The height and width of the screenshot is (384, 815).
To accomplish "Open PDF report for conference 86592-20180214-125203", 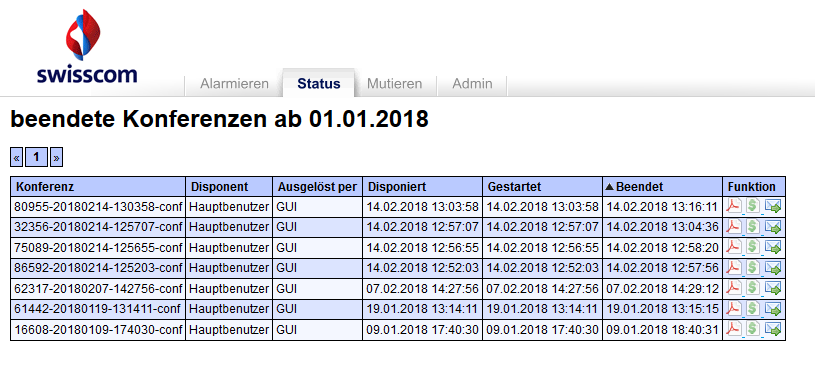I will [x=733, y=268].
